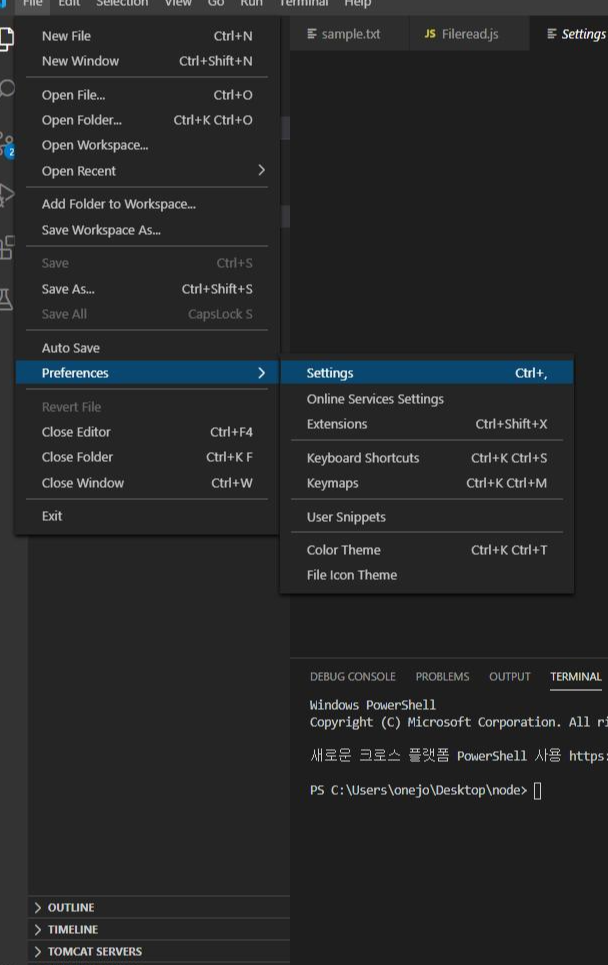
Task: Switch to the Settings editor tab
Action: (569, 34)
